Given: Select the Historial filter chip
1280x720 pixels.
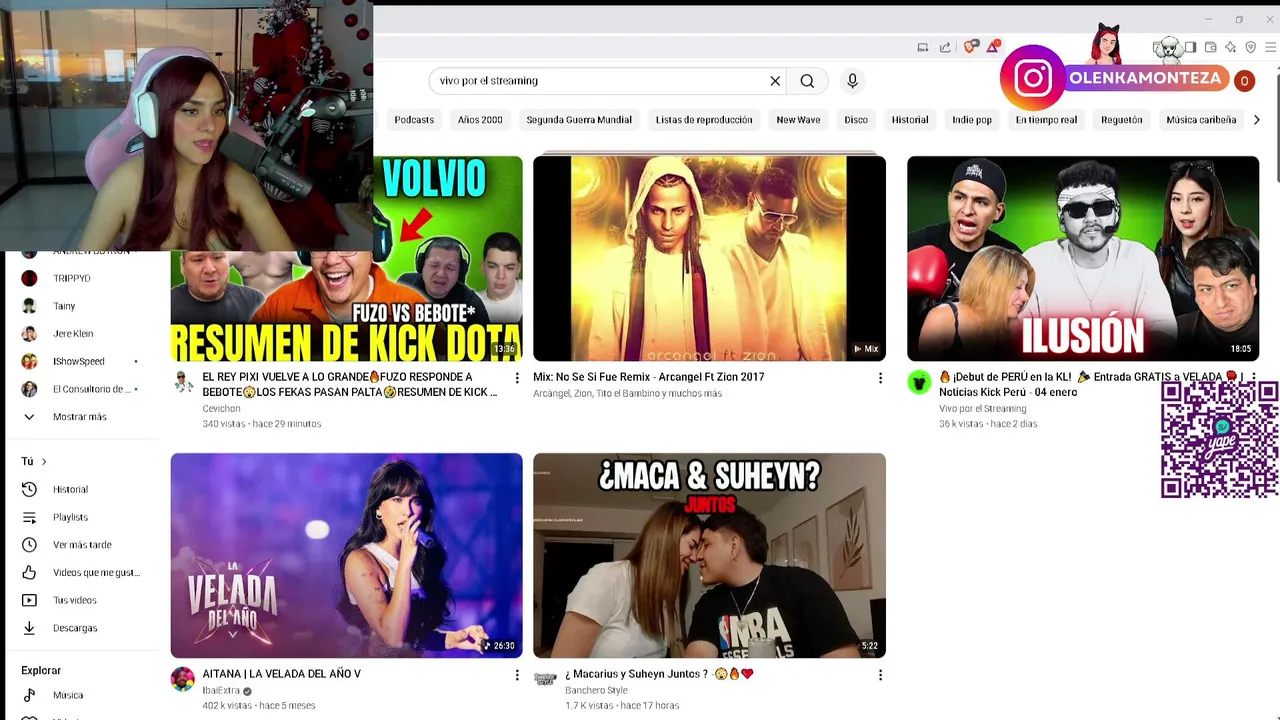Looking at the screenshot, I should pos(910,120).
